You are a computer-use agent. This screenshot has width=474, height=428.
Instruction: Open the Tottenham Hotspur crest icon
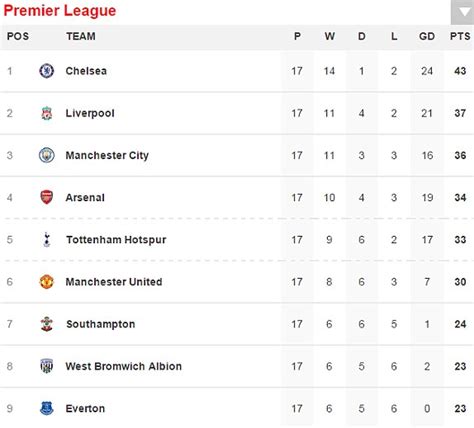pyautogui.click(x=47, y=239)
